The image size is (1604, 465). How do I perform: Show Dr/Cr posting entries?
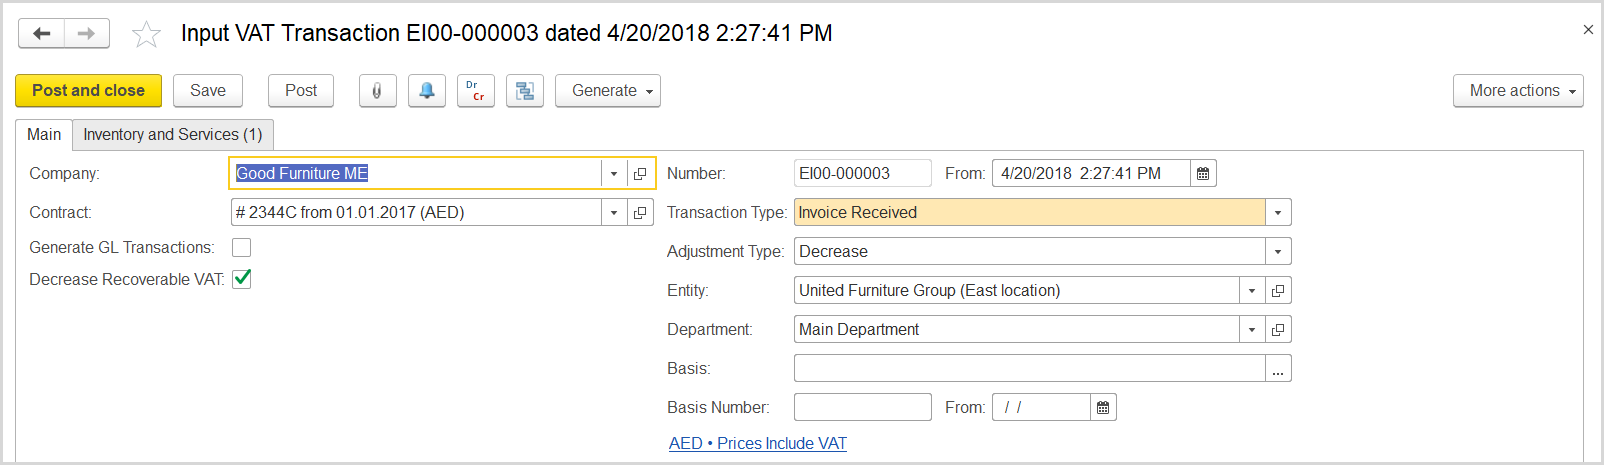tap(475, 90)
